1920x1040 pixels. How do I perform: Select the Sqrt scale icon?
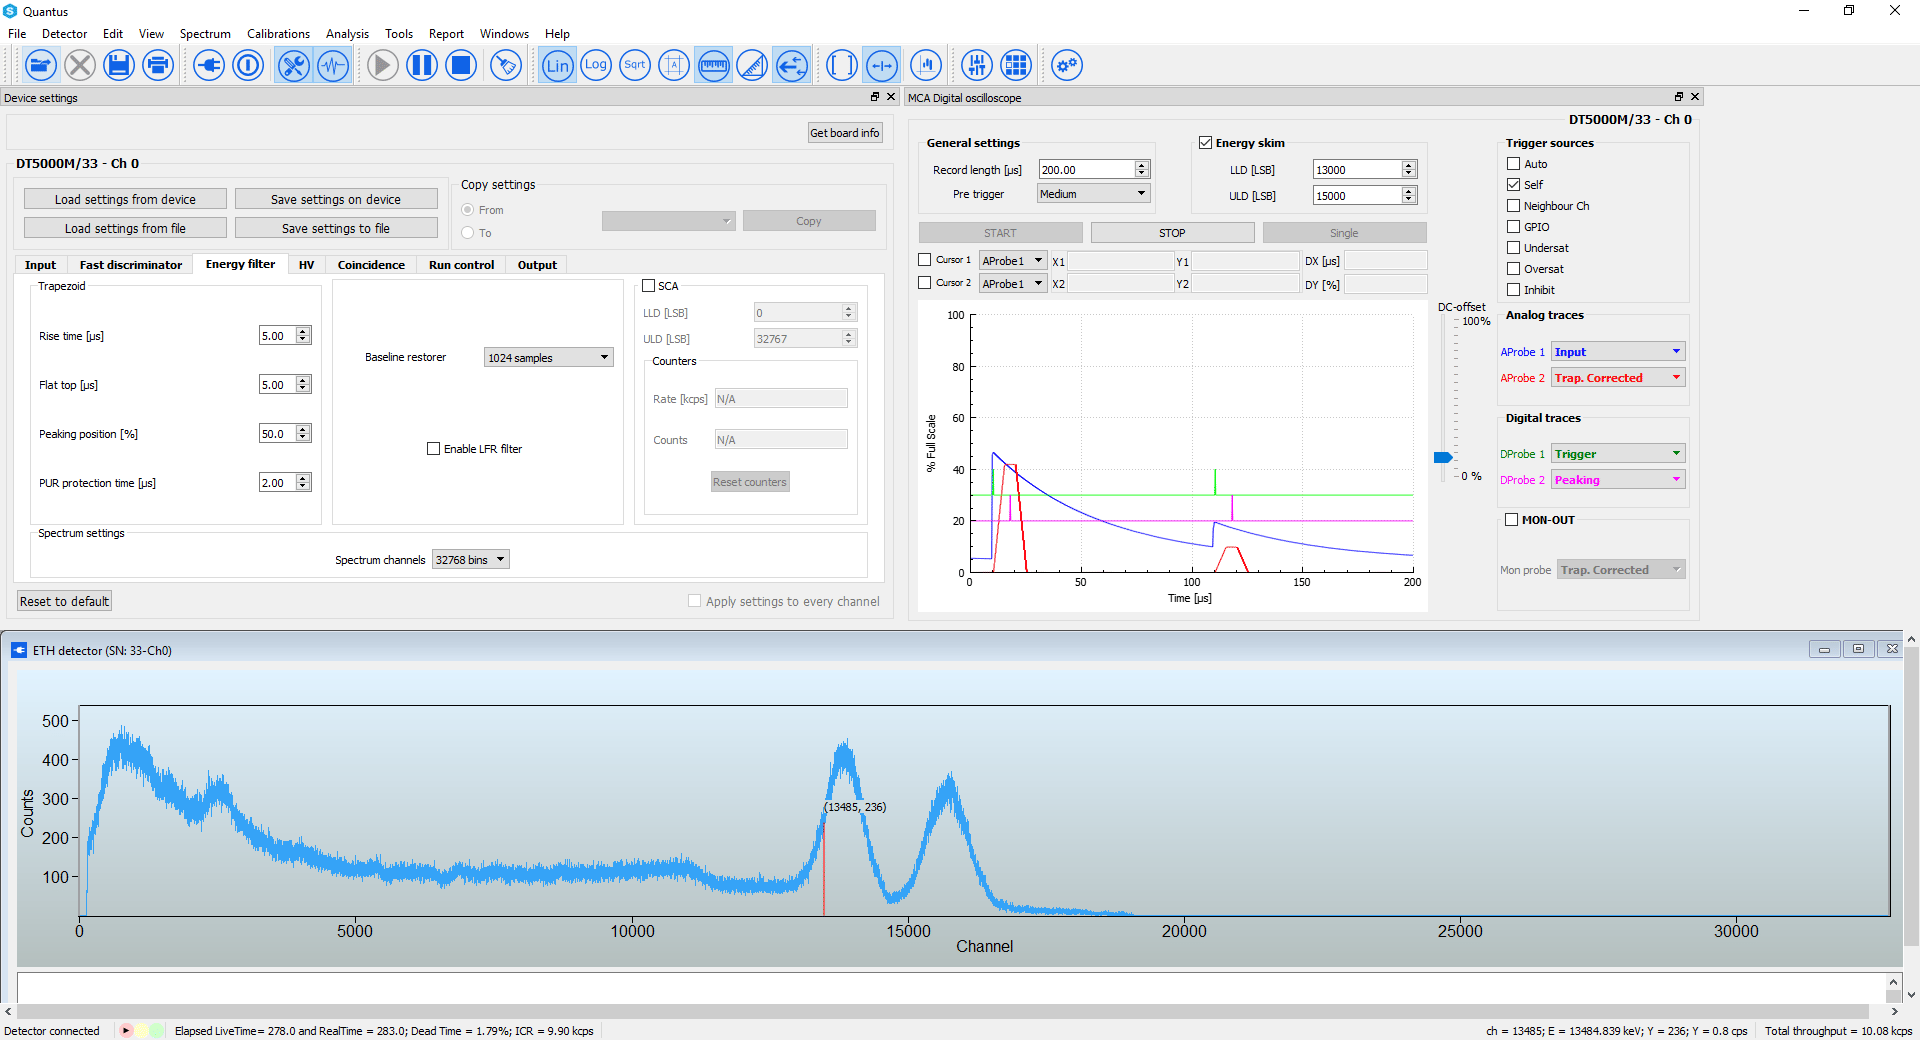[x=635, y=66]
